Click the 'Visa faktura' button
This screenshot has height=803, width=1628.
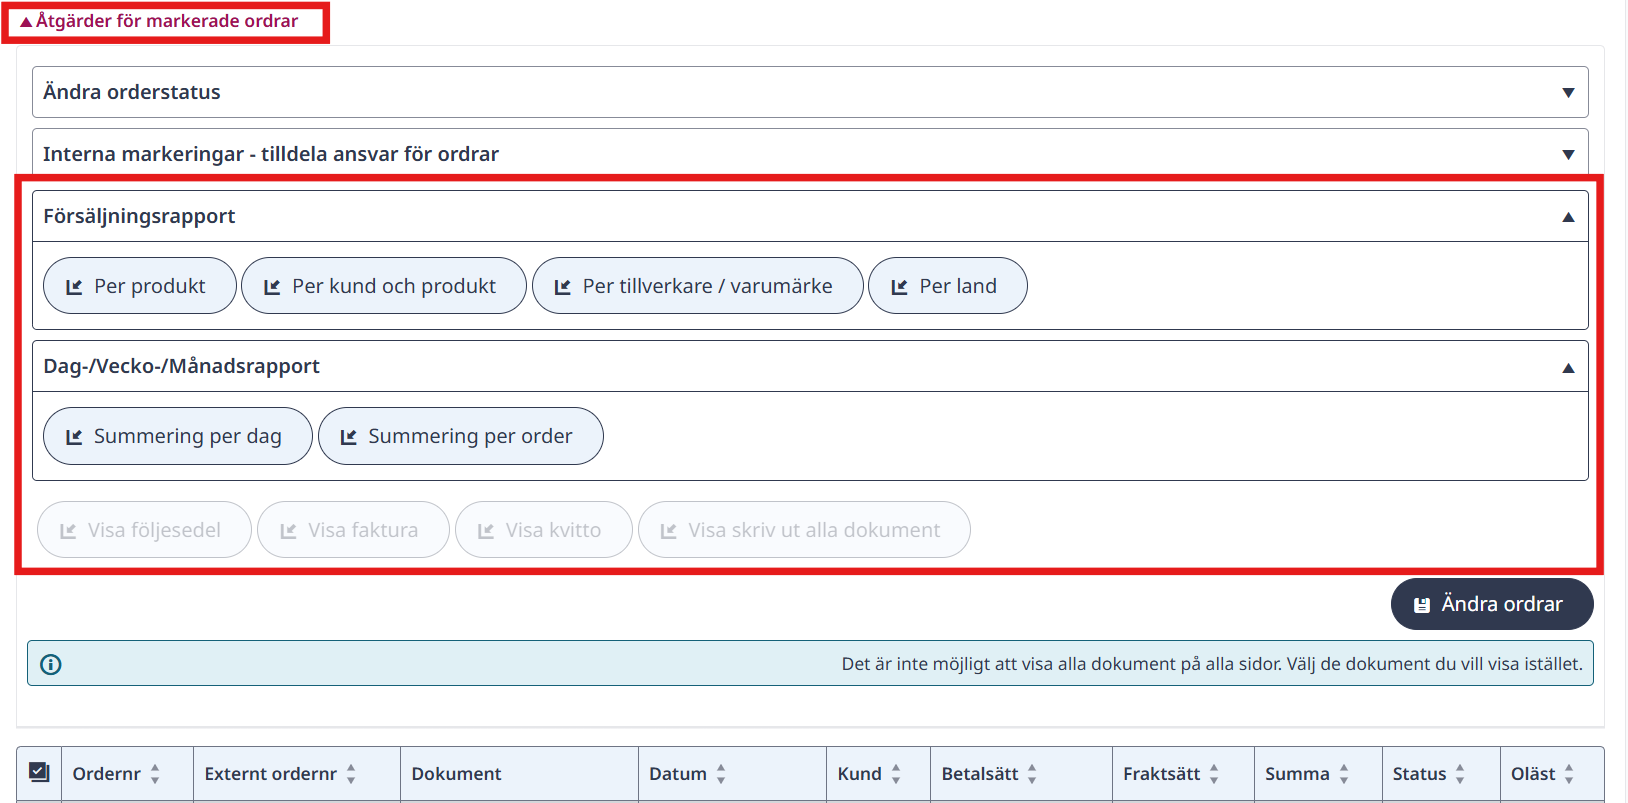click(x=353, y=530)
